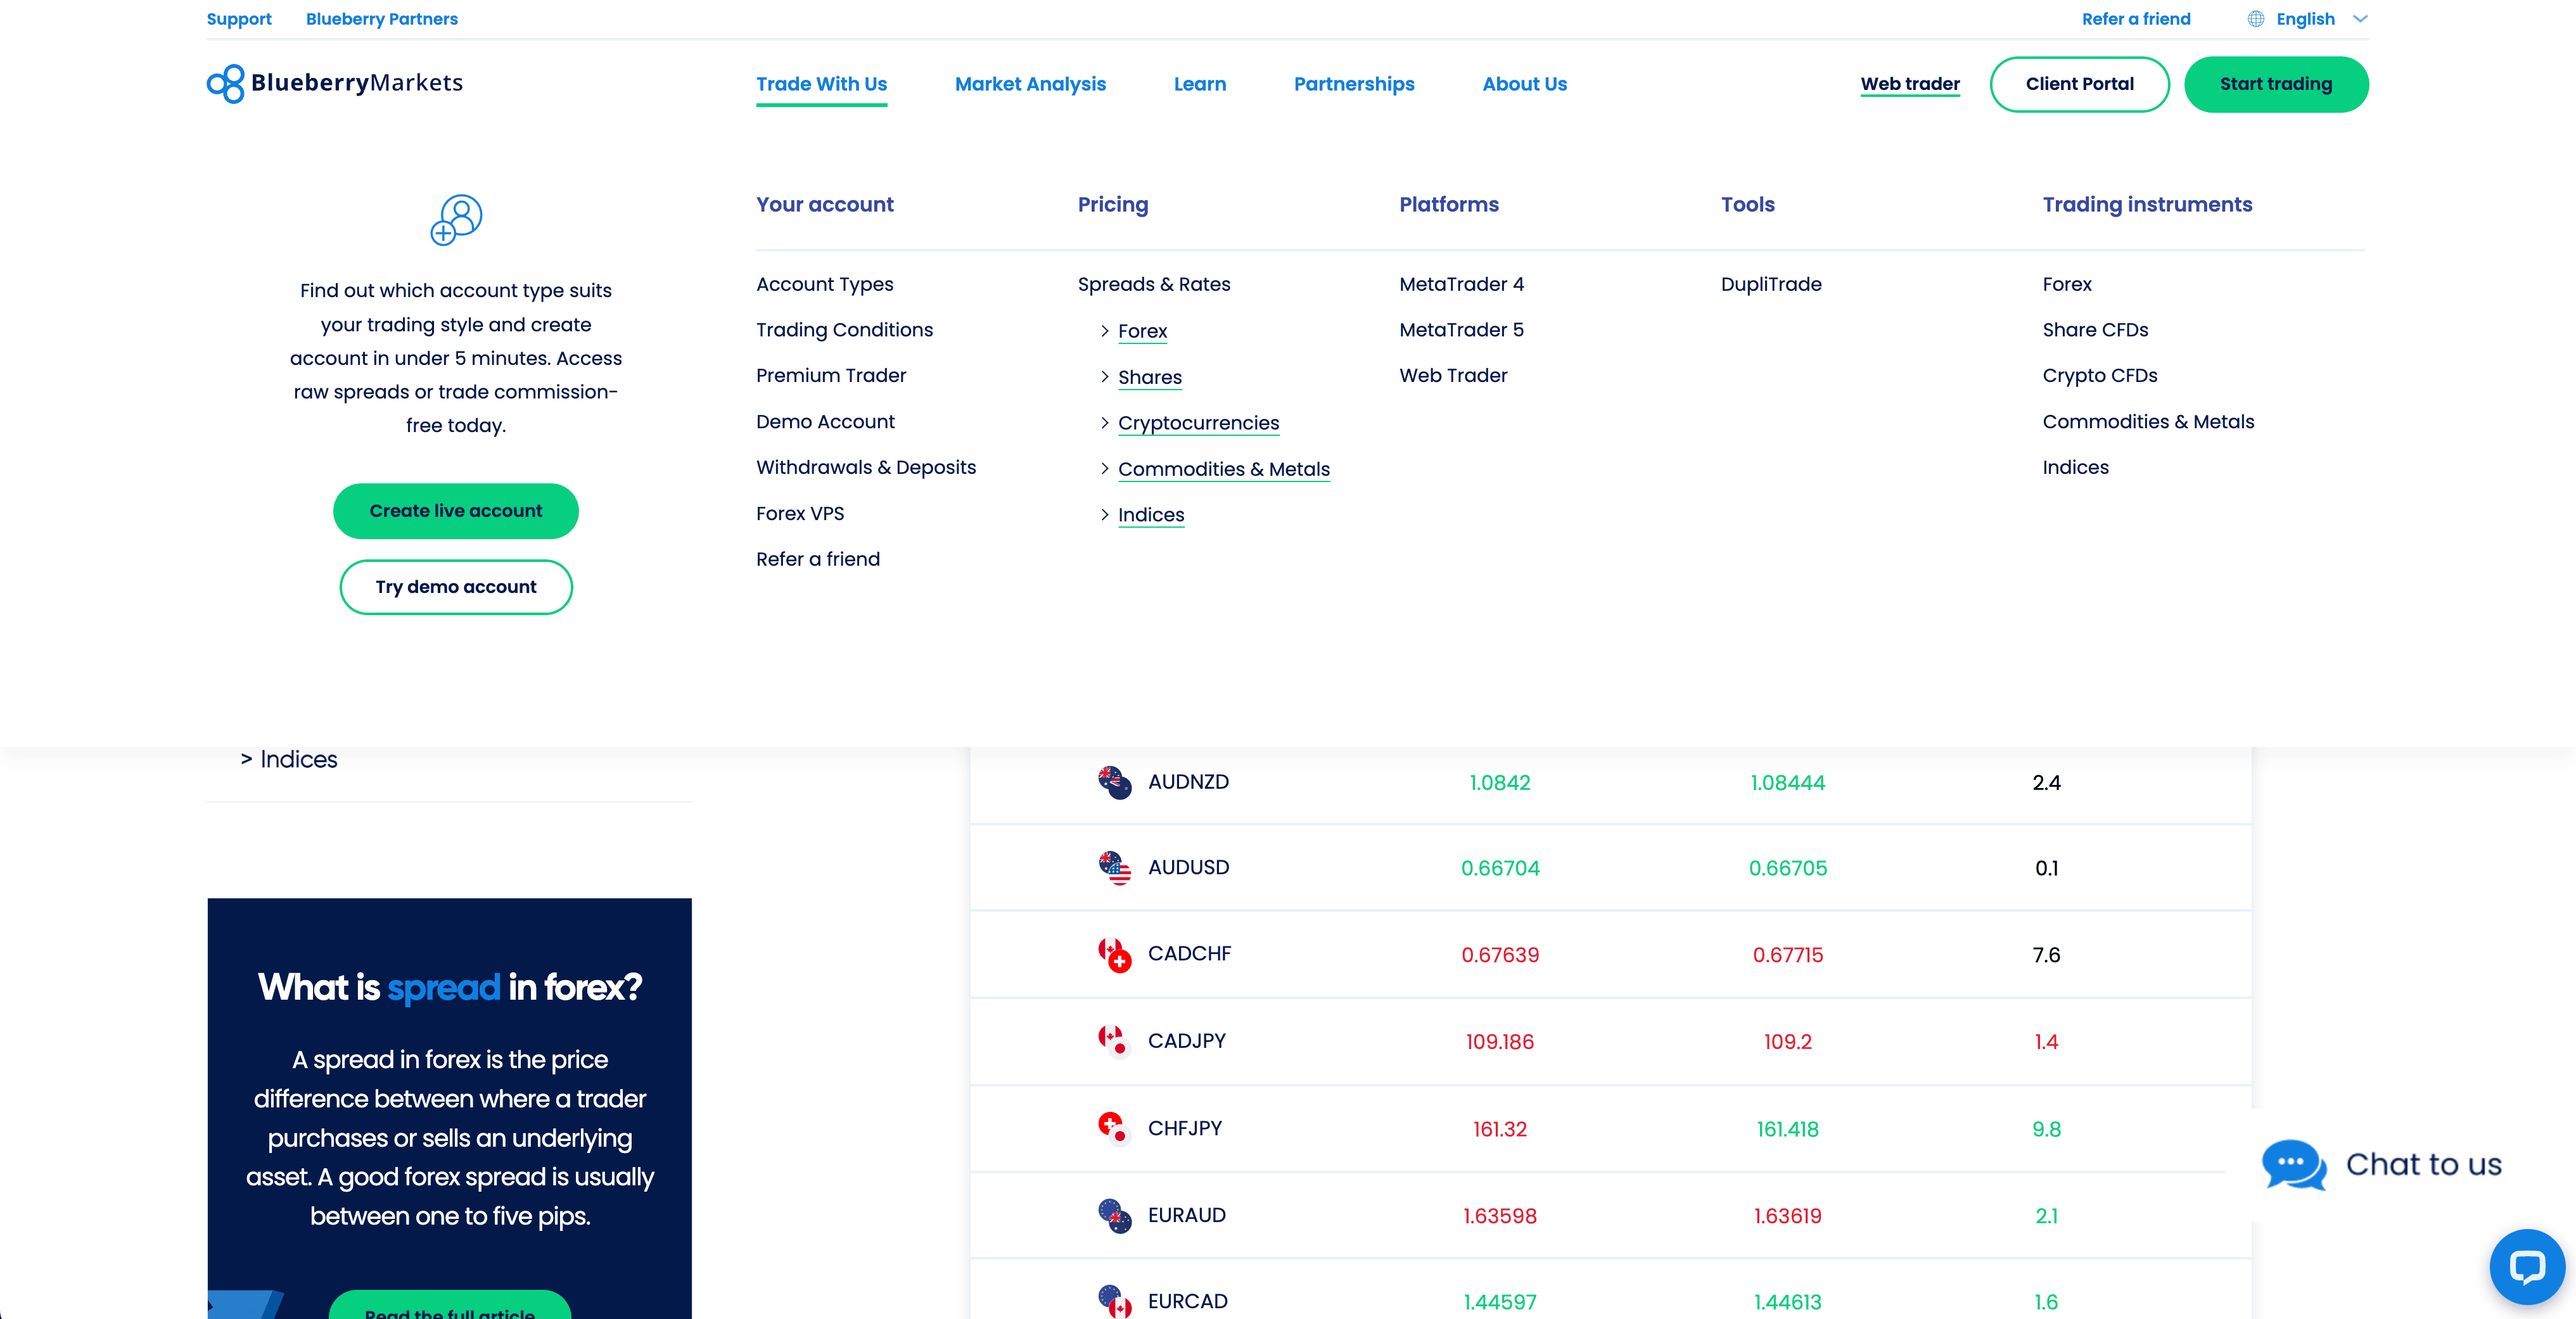Screen dimensions: 2576x1319
Task: Click Indices in left sidebar list
Action: click(x=298, y=760)
